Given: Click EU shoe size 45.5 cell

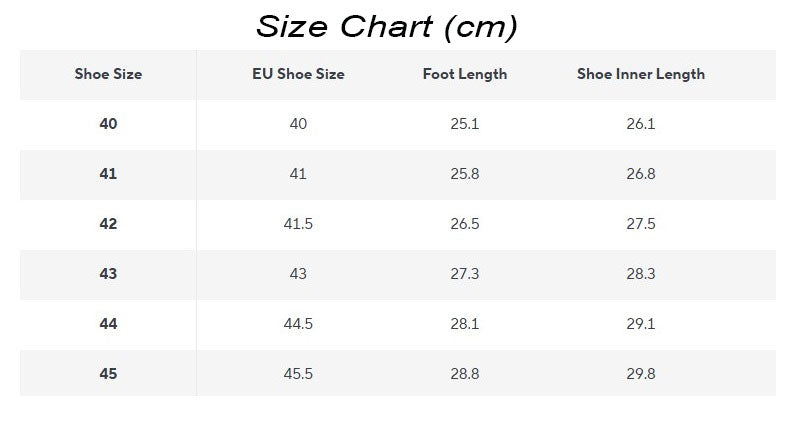Looking at the screenshot, I should [298, 373].
